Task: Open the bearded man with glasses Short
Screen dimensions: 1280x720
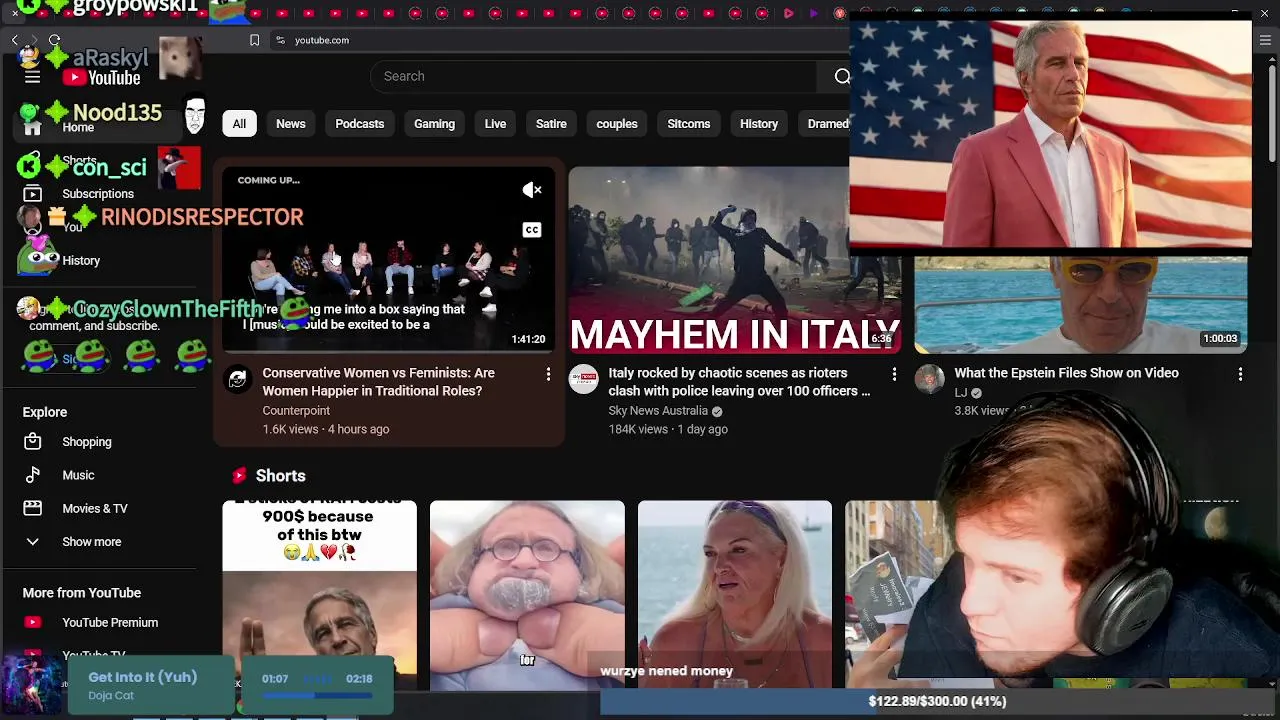Action: 527,594
